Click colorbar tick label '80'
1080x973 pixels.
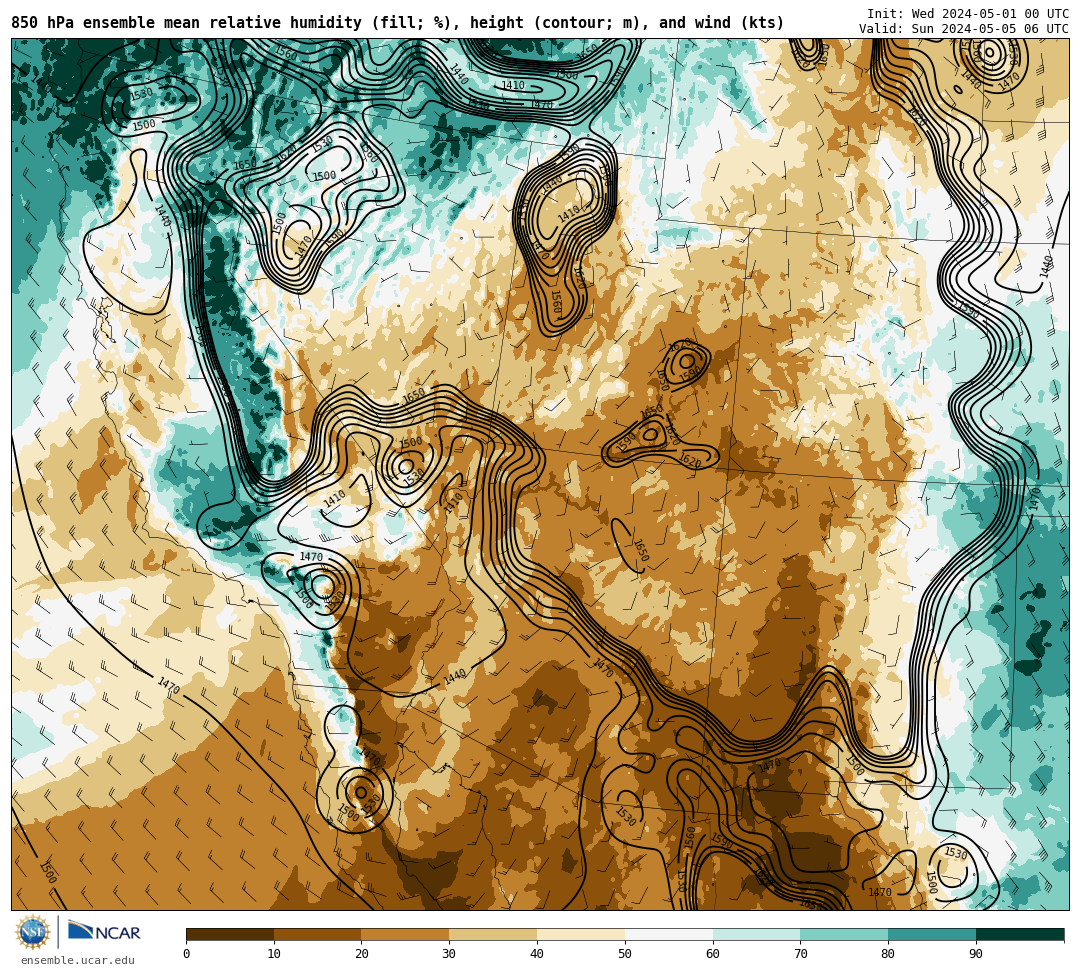889,954
